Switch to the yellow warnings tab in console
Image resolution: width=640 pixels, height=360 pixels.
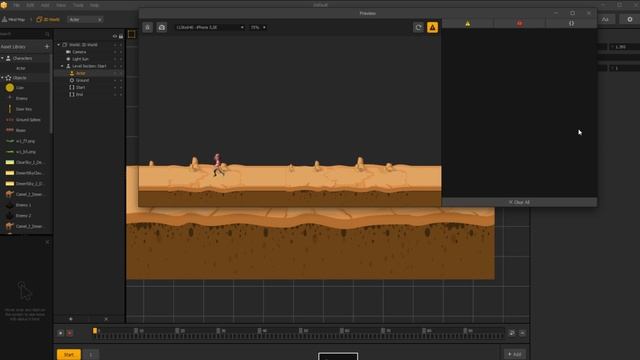coord(468,24)
